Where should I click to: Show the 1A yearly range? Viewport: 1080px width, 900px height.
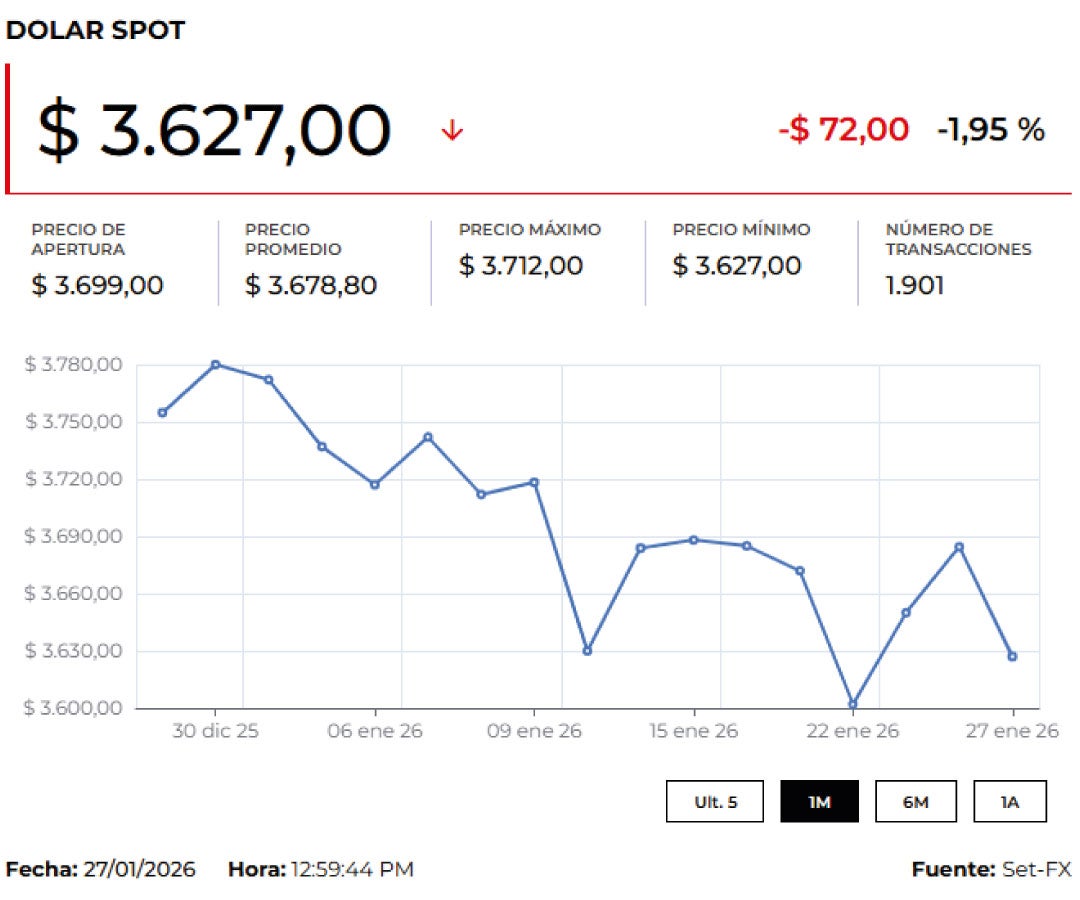(1009, 801)
